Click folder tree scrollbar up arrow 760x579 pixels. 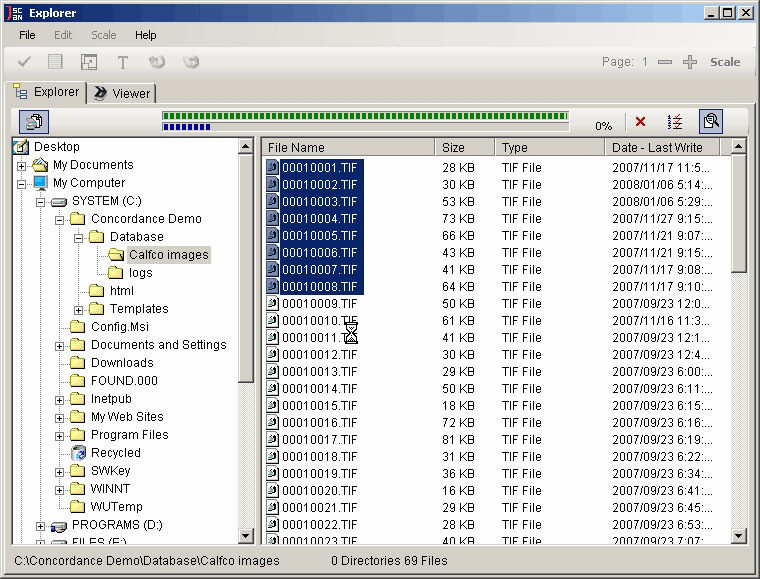tap(246, 146)
